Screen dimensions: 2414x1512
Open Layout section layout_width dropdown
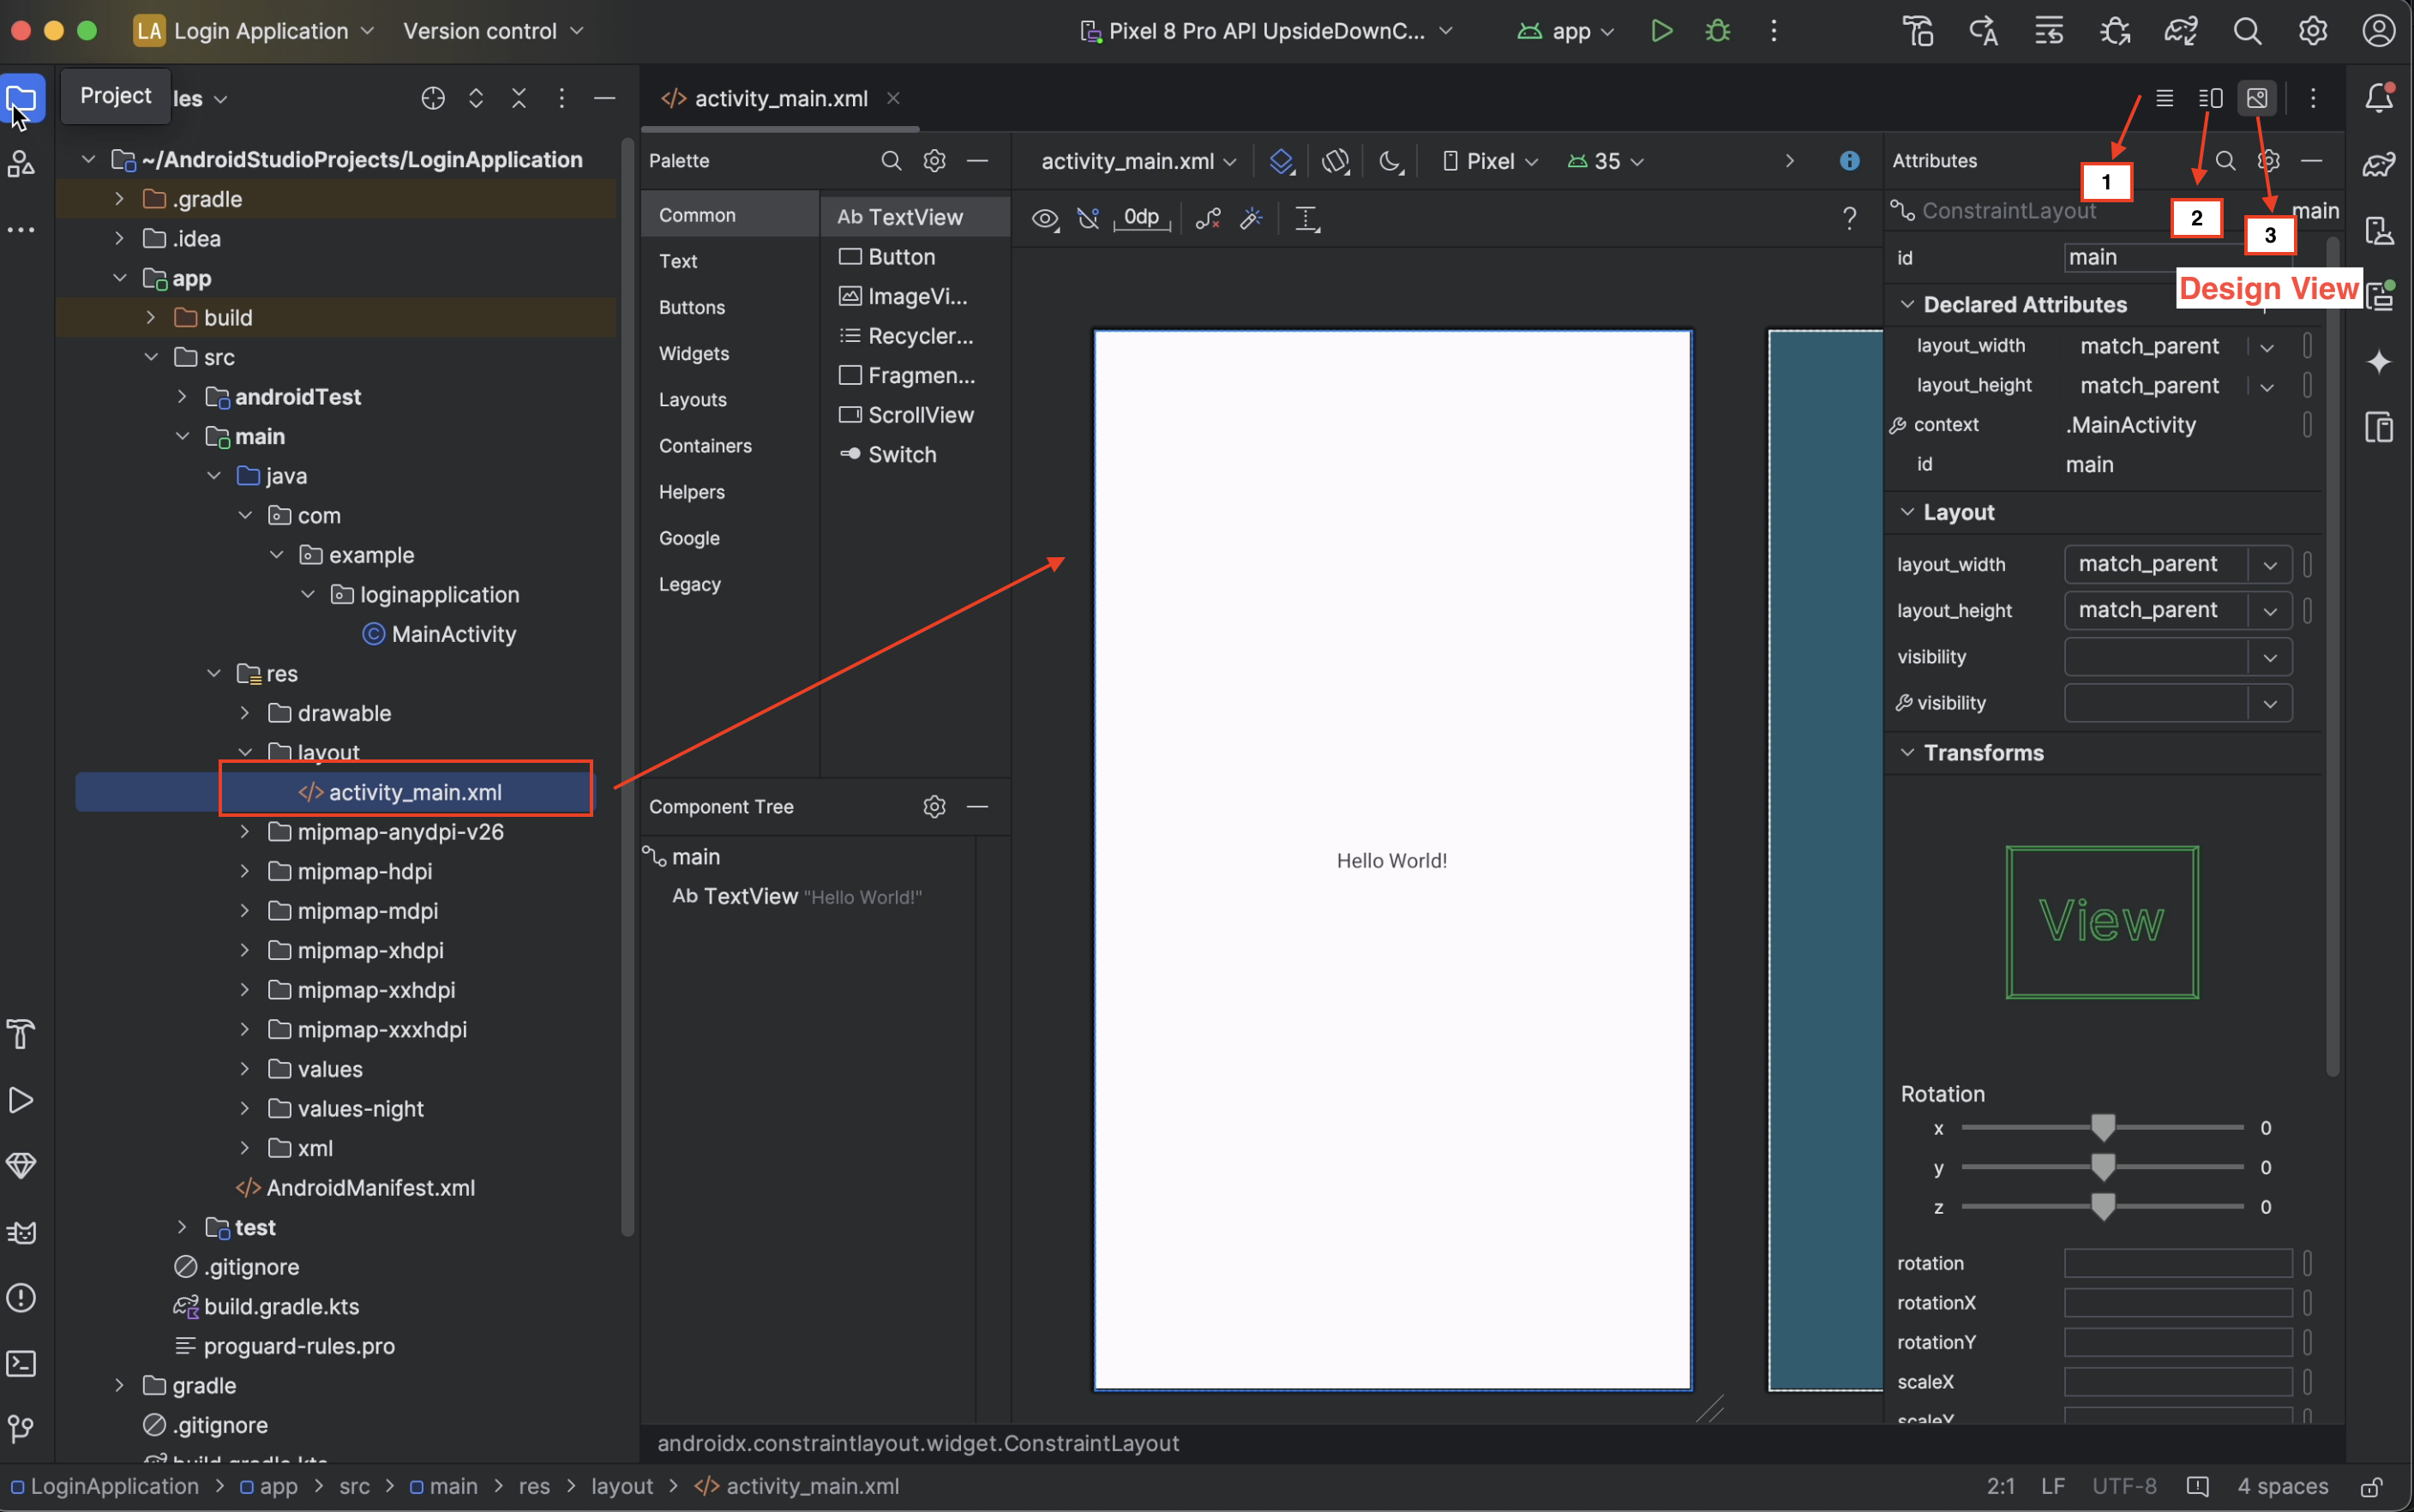click(2270, 564)
